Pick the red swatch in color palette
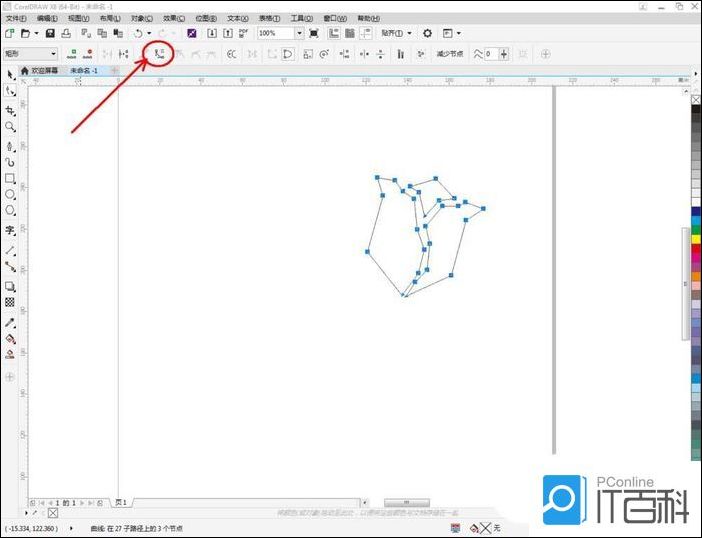Viewport: 702px width, 538px height. pos(696,248)
